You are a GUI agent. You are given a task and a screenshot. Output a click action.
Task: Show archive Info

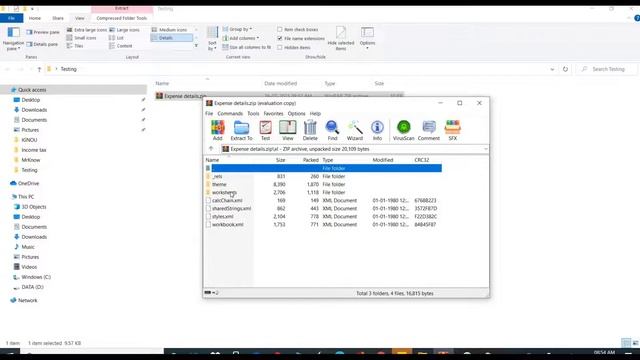click(x=377, y=131)
